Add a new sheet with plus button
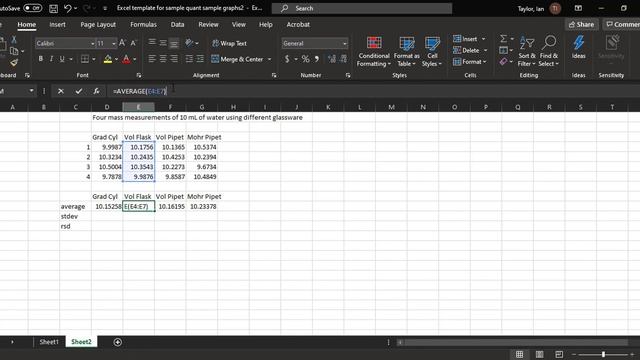Image resolution: width=640 pixels, height=360 pixels. coord(118,342)
